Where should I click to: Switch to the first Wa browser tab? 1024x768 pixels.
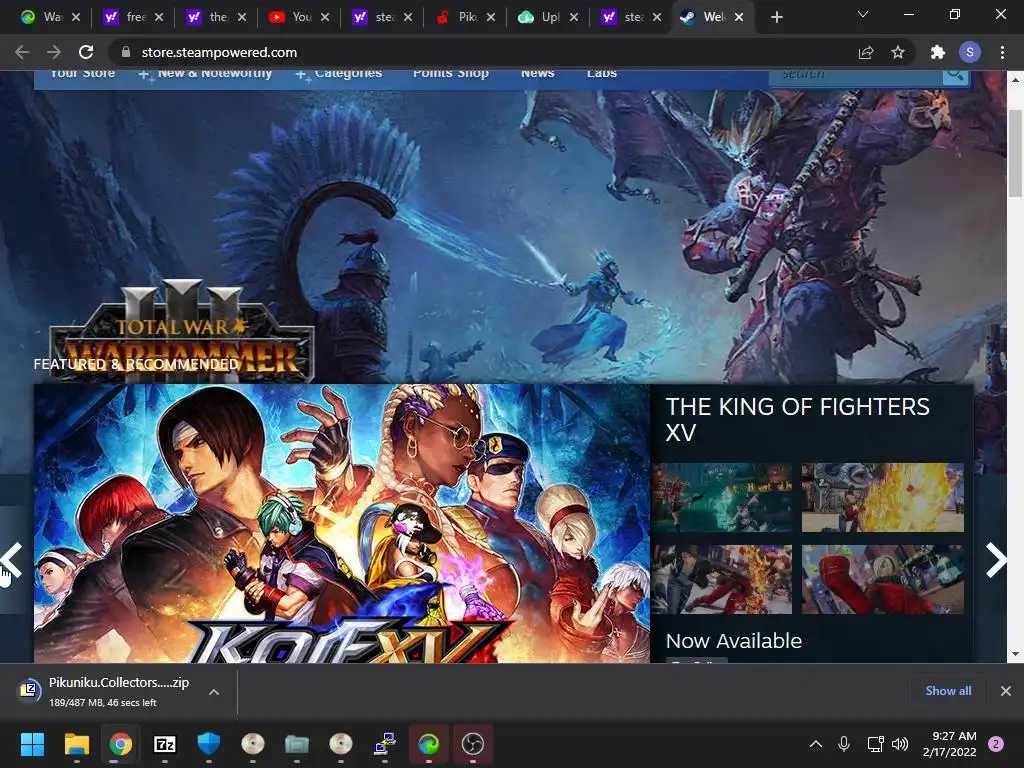coord(41,17)
